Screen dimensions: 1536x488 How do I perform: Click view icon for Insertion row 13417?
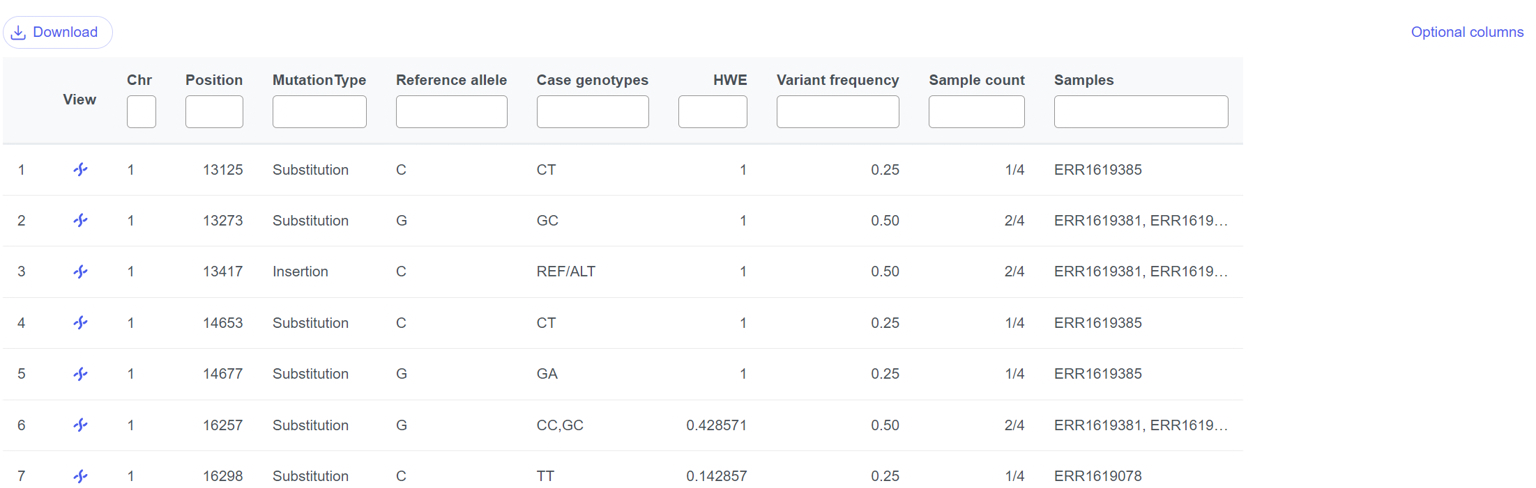[80, 272]
